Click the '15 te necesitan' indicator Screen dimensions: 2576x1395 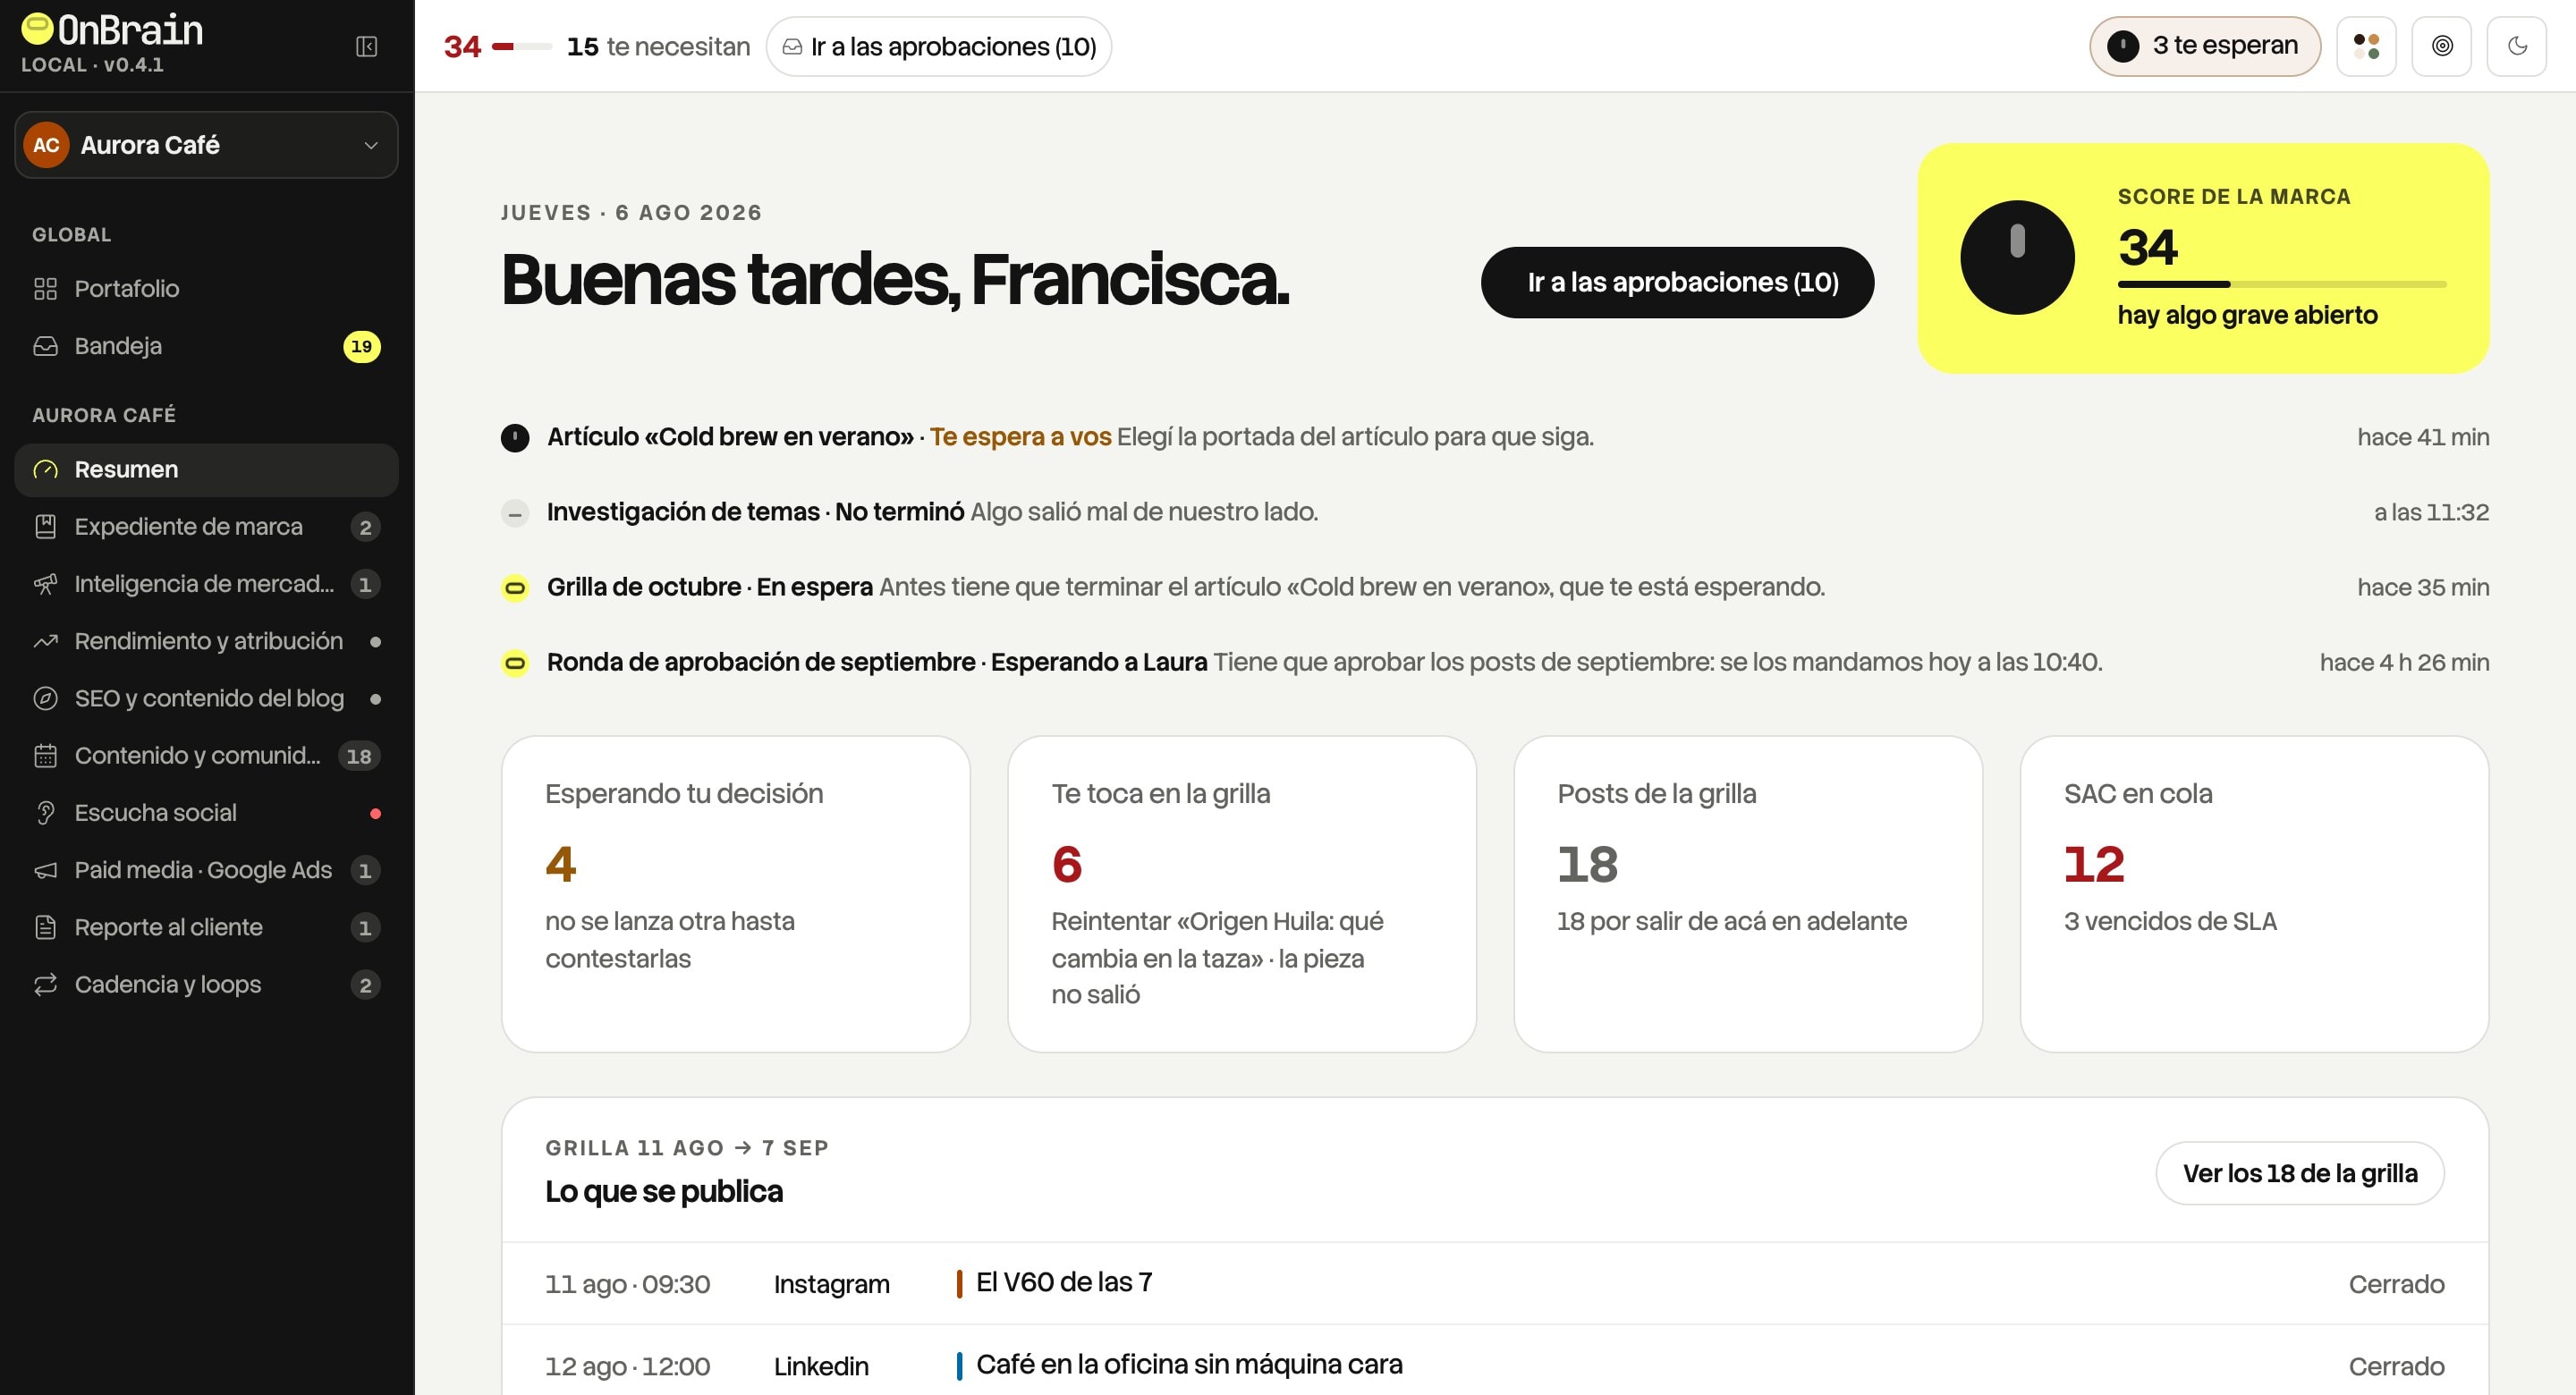(x=658, y=47)
